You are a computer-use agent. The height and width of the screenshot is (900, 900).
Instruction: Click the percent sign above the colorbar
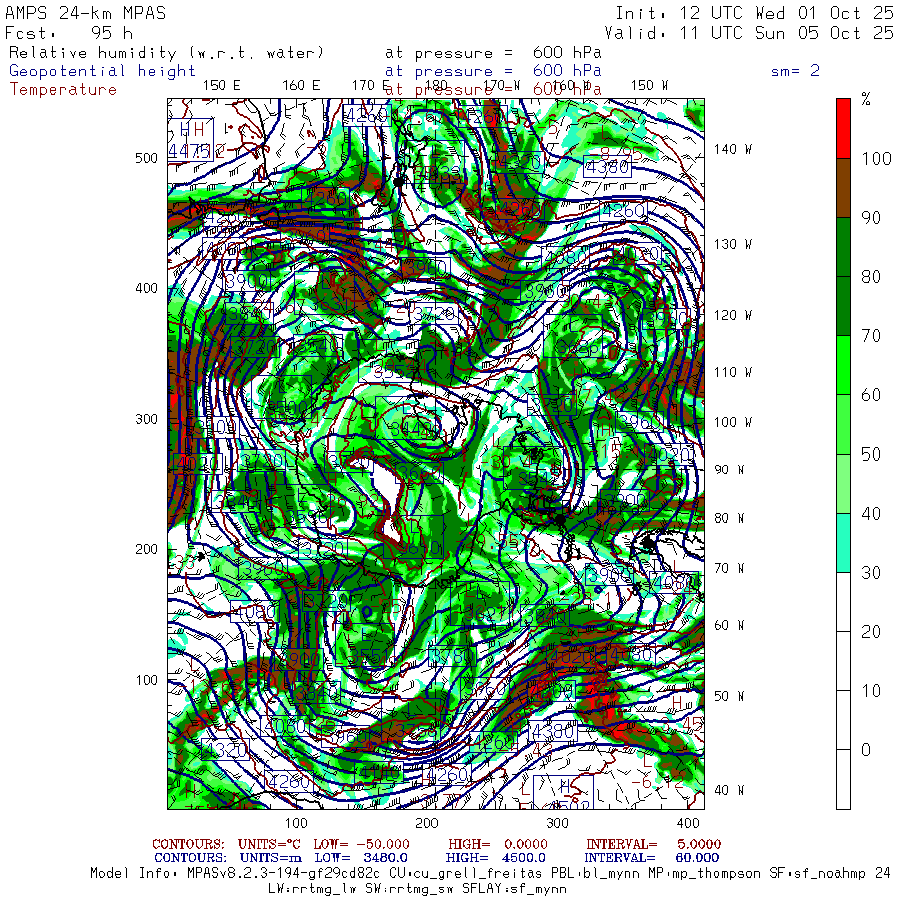point(866,99)
